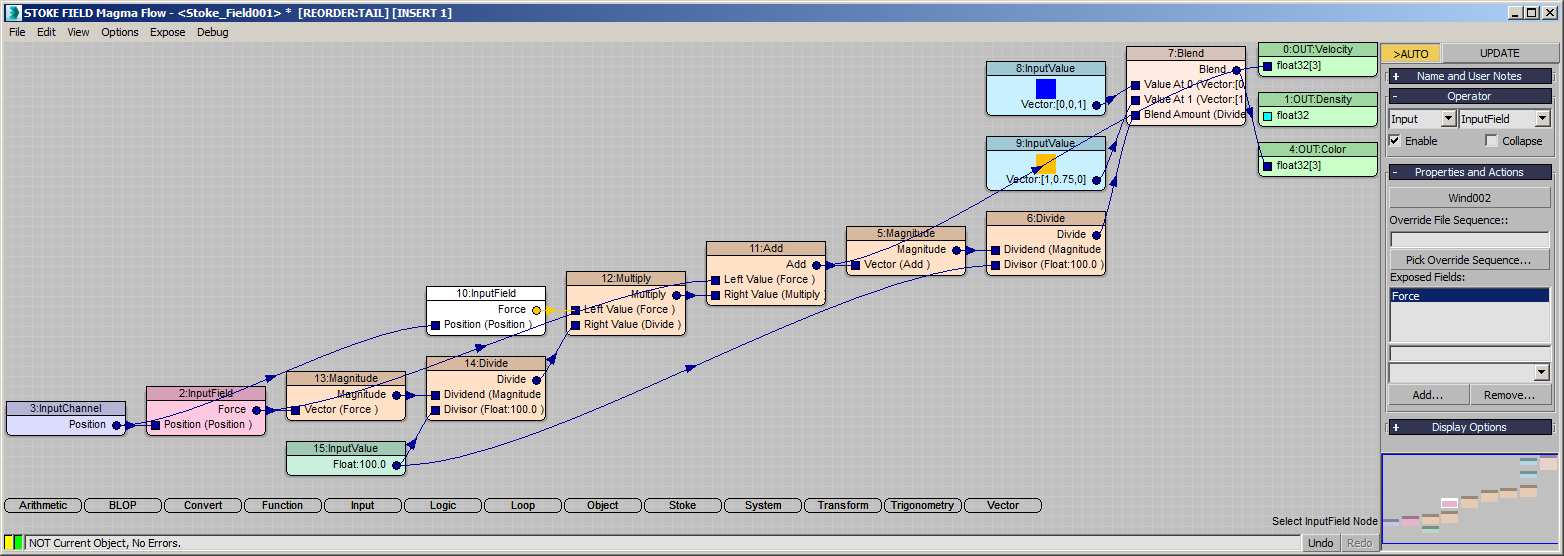This screenshot has height=556, width=1564.
Task: Open the InputField operator type dropdown
Action: [x=1542, y=119]
